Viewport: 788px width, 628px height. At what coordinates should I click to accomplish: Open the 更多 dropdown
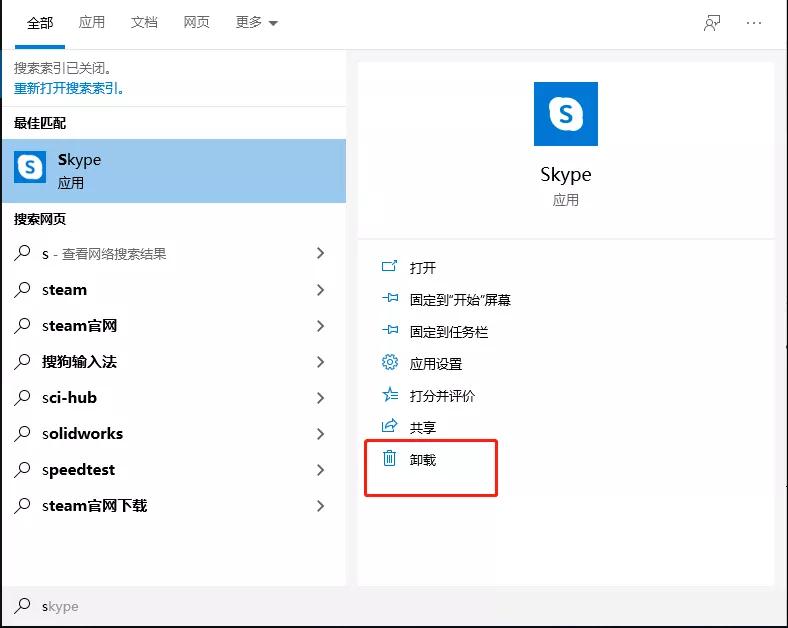pyautogui.click(x=256, y=22)
